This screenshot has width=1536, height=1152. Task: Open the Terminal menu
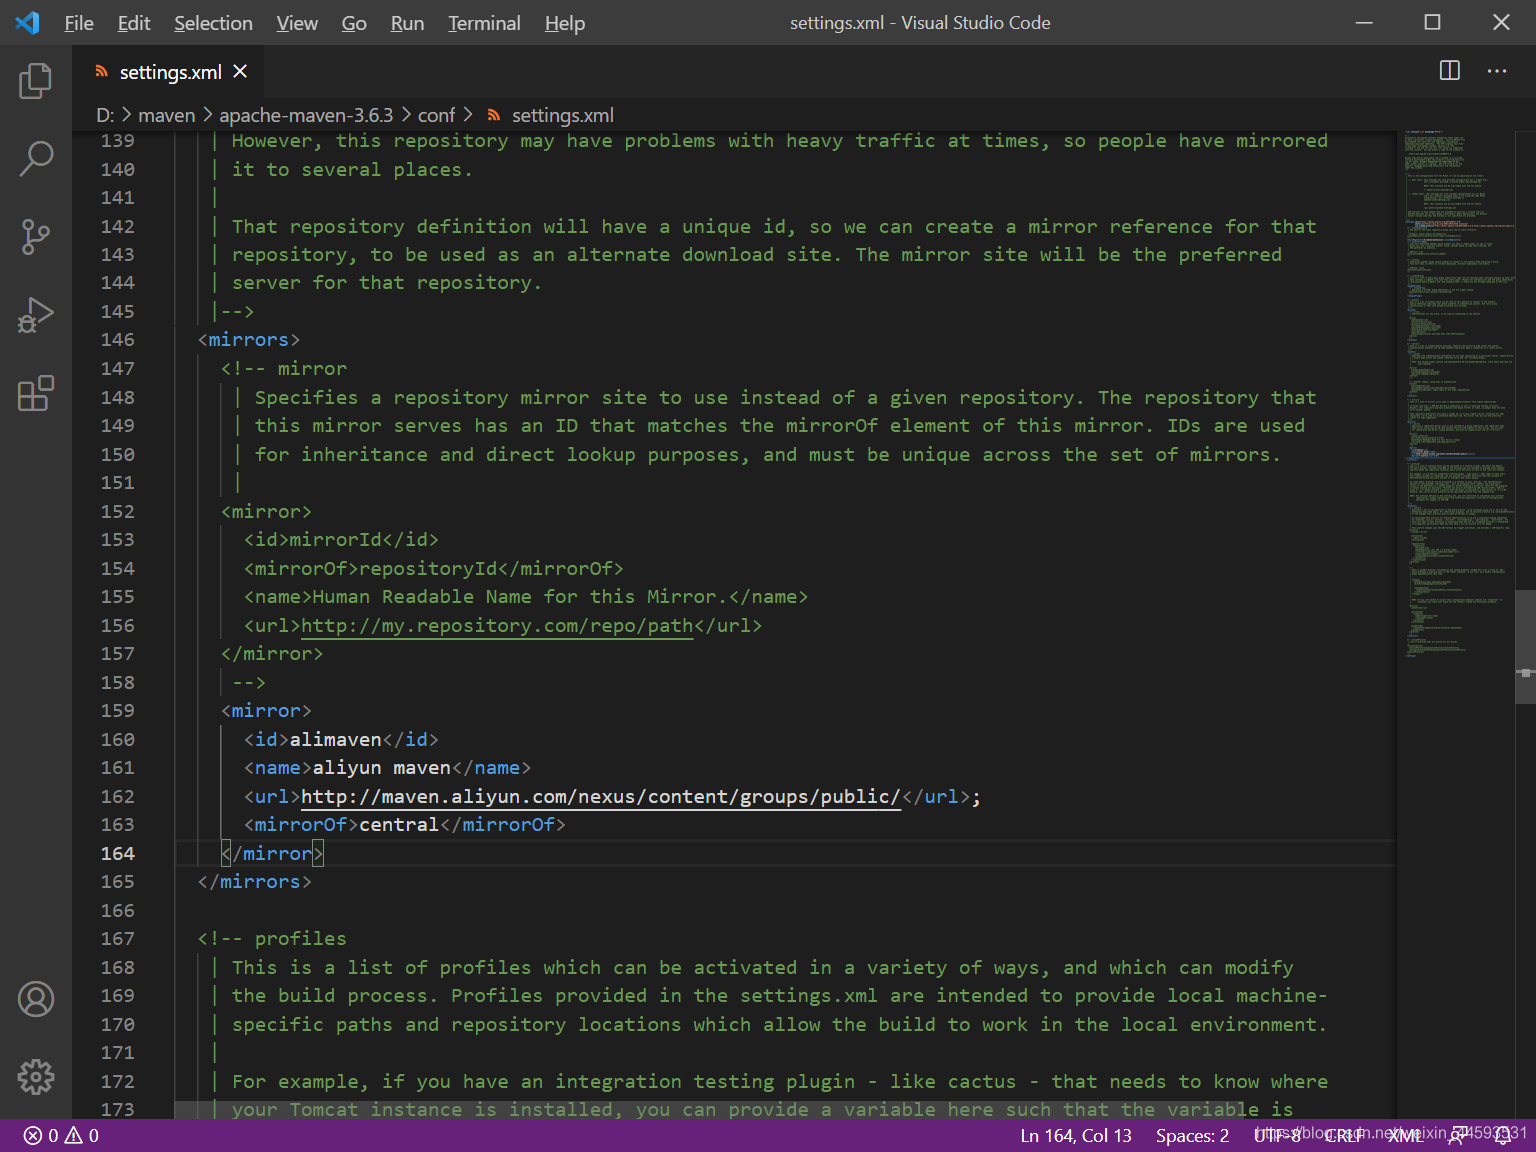click(x=484, y=23)
